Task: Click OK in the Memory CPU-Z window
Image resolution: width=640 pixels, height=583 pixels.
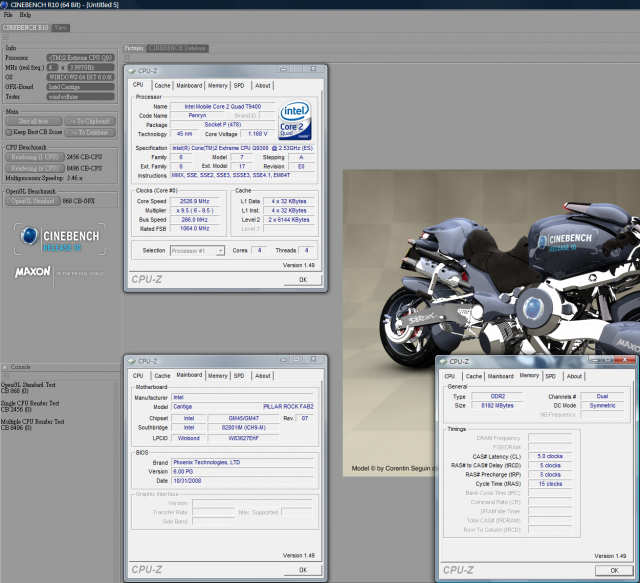Action: tap(614, 570)
